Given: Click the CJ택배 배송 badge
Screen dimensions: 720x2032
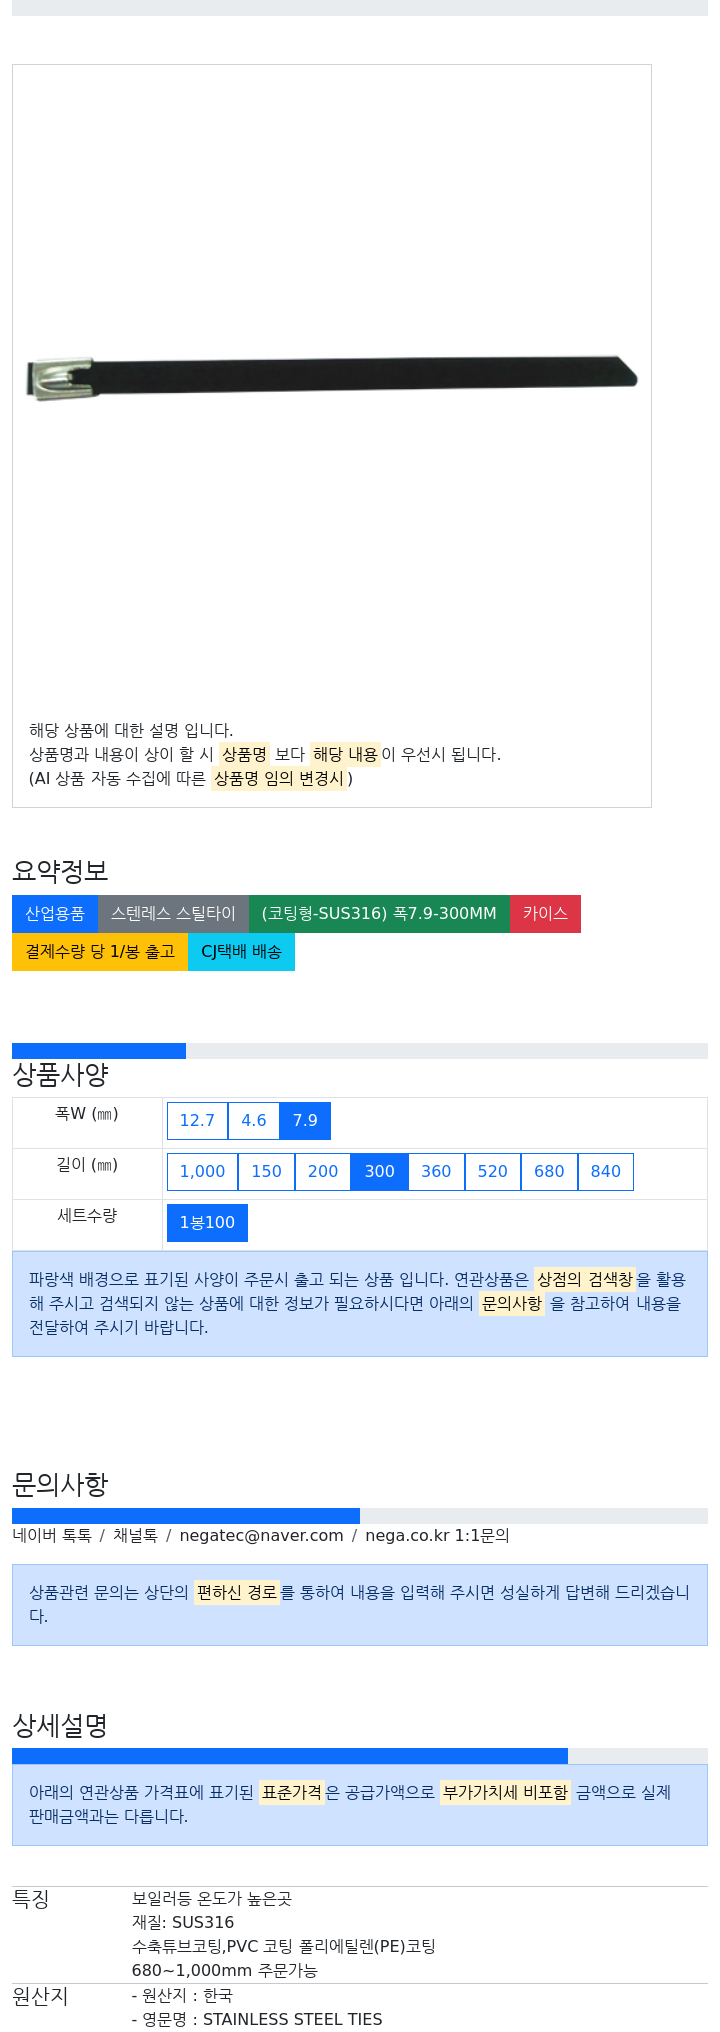Looking at the screenshot, I should tap(241, 952).
